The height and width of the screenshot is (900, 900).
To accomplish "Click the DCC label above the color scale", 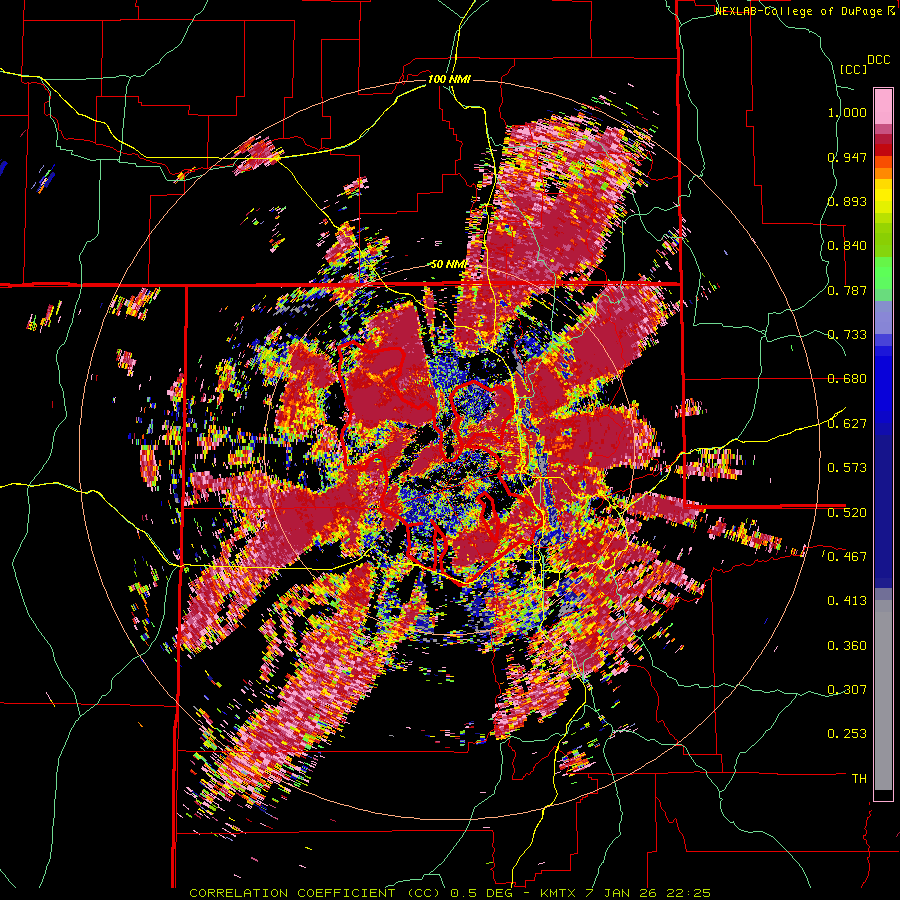I will [879, 60].
